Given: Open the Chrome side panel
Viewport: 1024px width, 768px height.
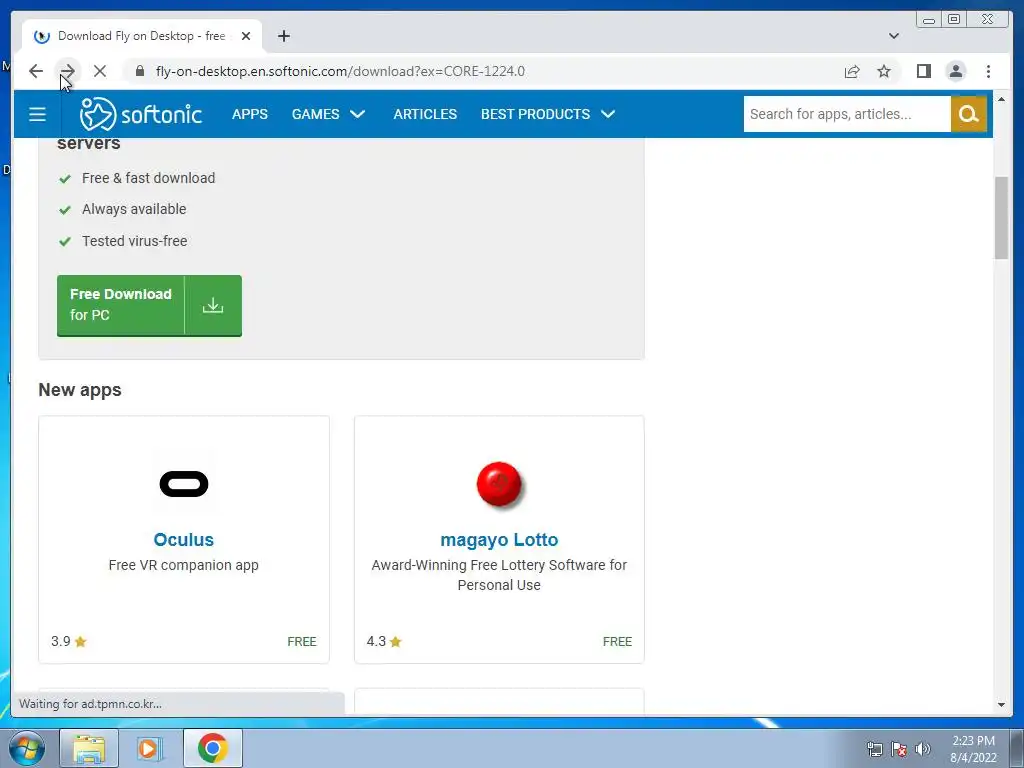Looking at the screenshot, I should point(923,71).
